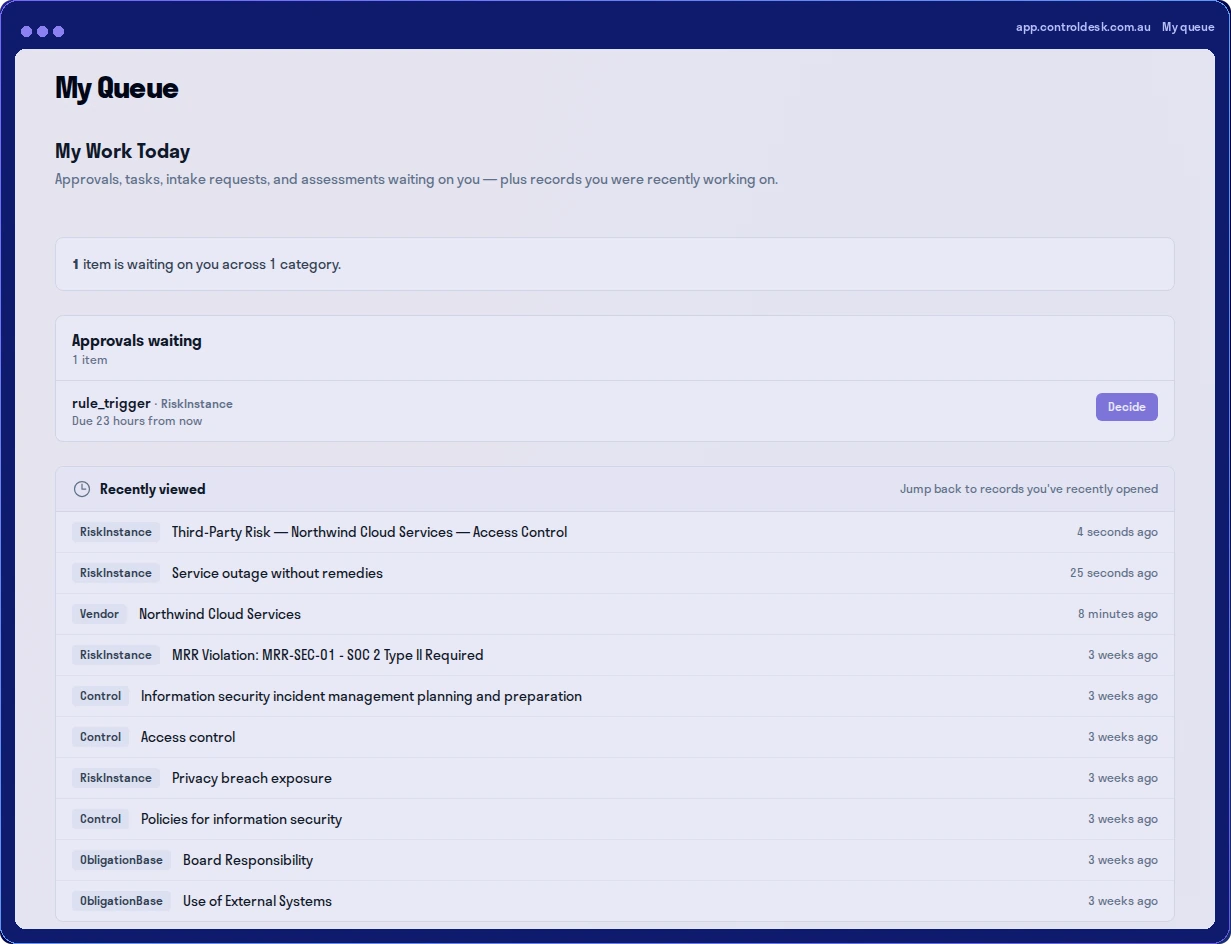Click '3 weeks ago' on Board Responsibility row
This screenshot has width=1231, height=944.
tap(1123, 860)
